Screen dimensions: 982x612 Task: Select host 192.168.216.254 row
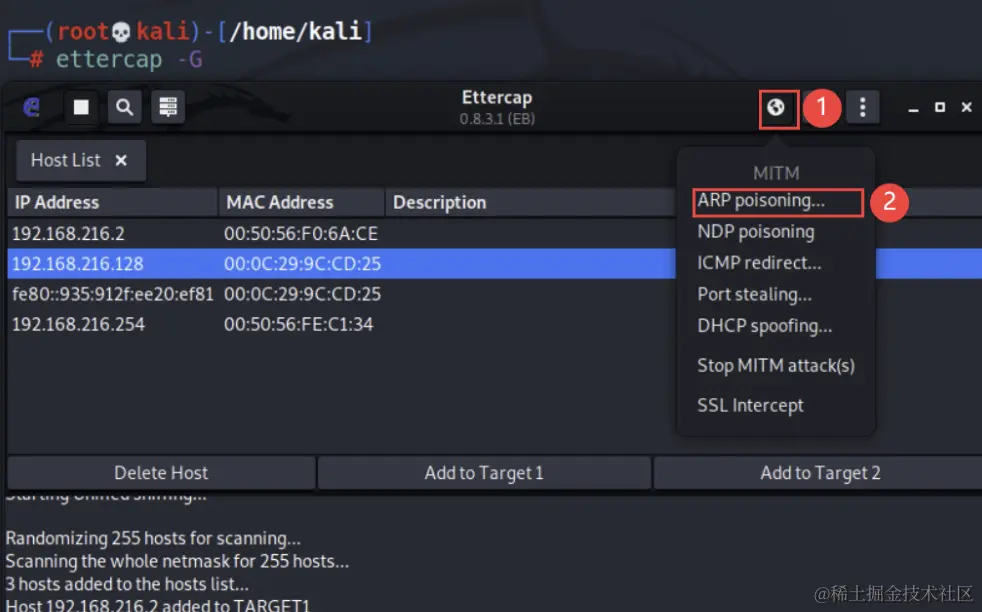[341, 324]
